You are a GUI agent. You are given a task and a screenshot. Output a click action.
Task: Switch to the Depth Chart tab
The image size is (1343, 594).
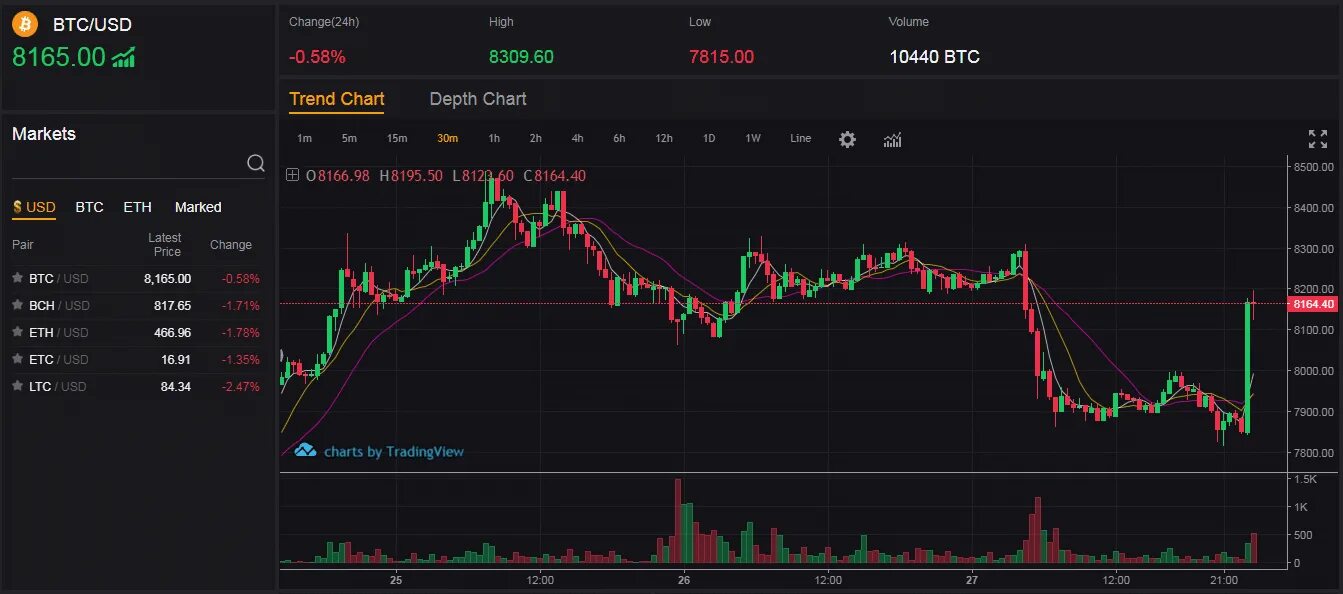(x=477, y=99)
